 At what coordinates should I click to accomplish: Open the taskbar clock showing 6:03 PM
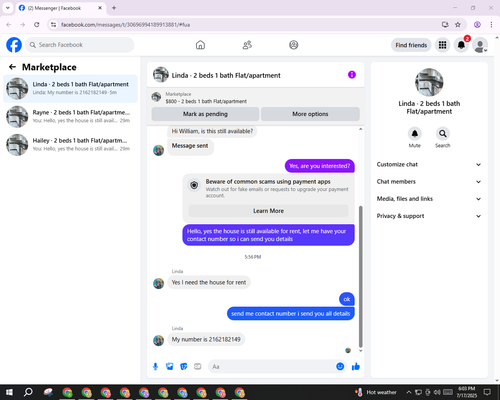point(466,392)
